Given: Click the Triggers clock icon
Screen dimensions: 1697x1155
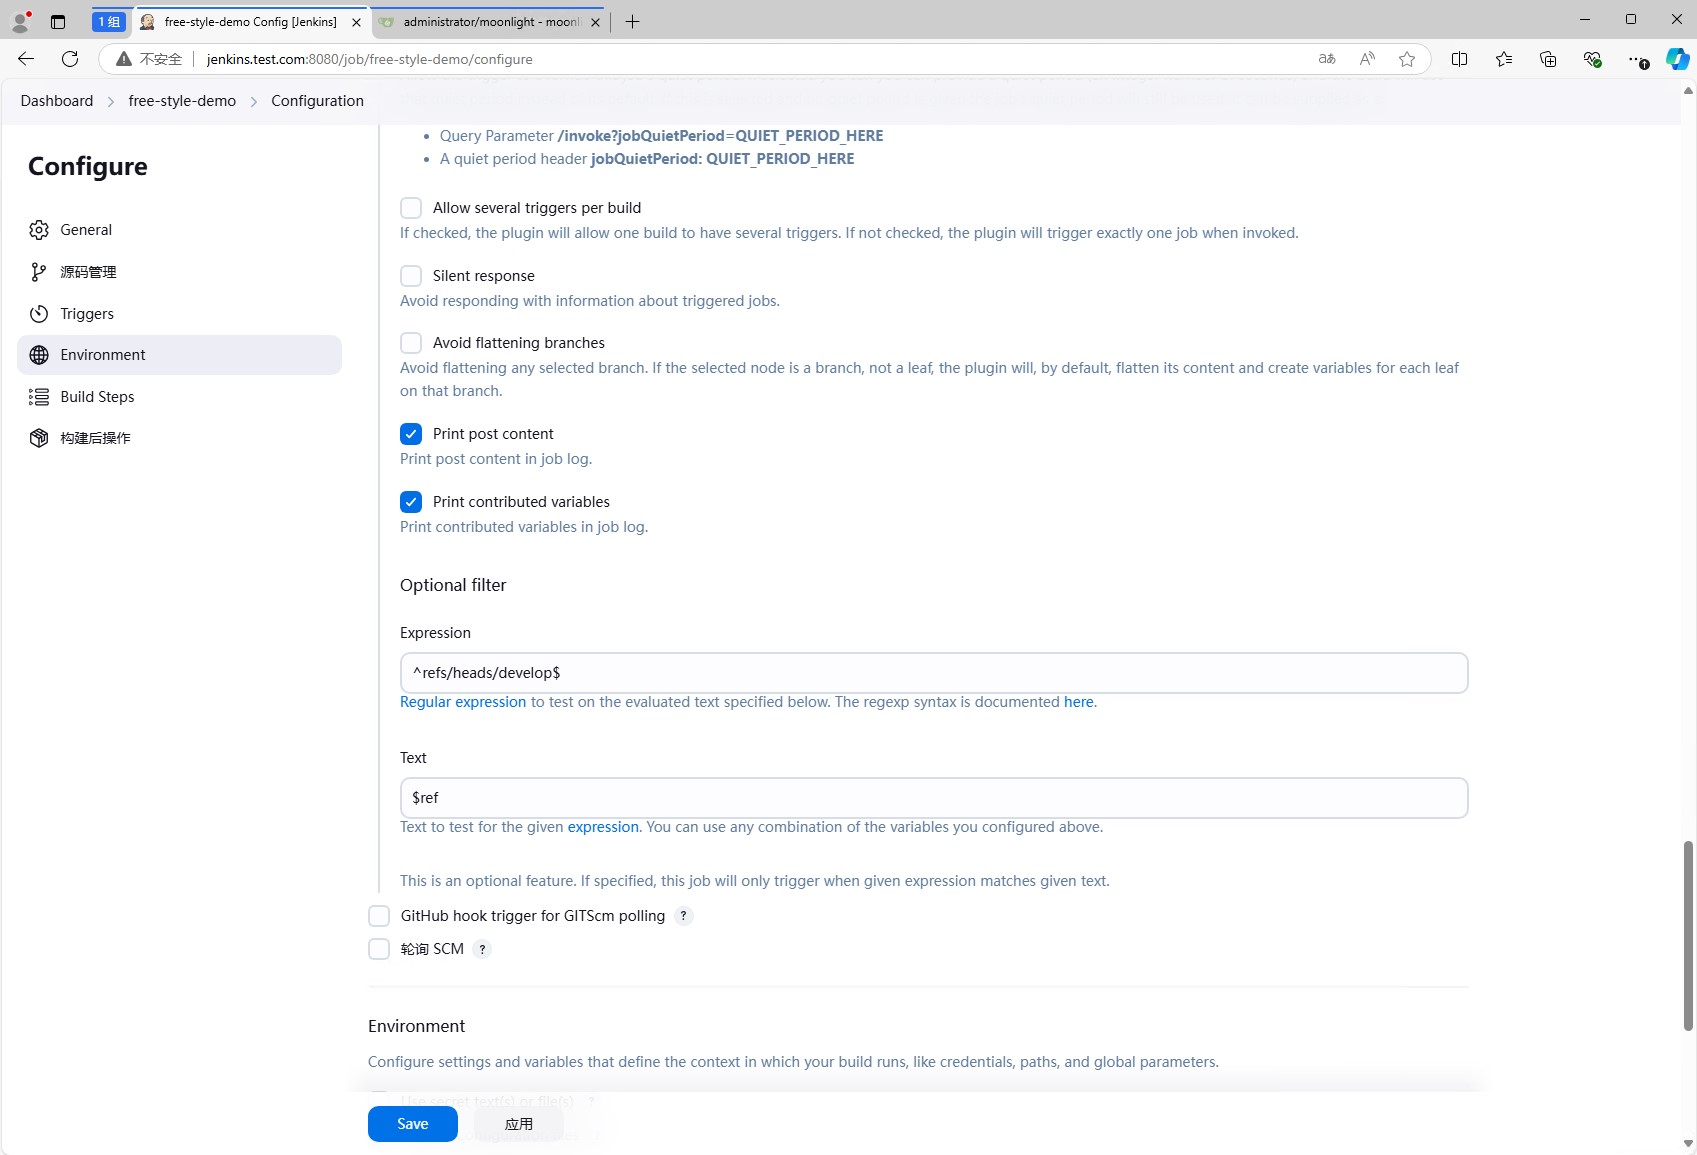Looking at the screenshot, I should pos(39,314).
